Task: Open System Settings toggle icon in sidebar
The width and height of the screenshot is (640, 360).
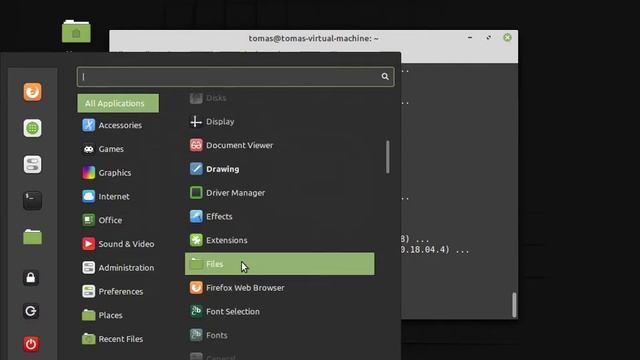Action: (x=32, y=164)
